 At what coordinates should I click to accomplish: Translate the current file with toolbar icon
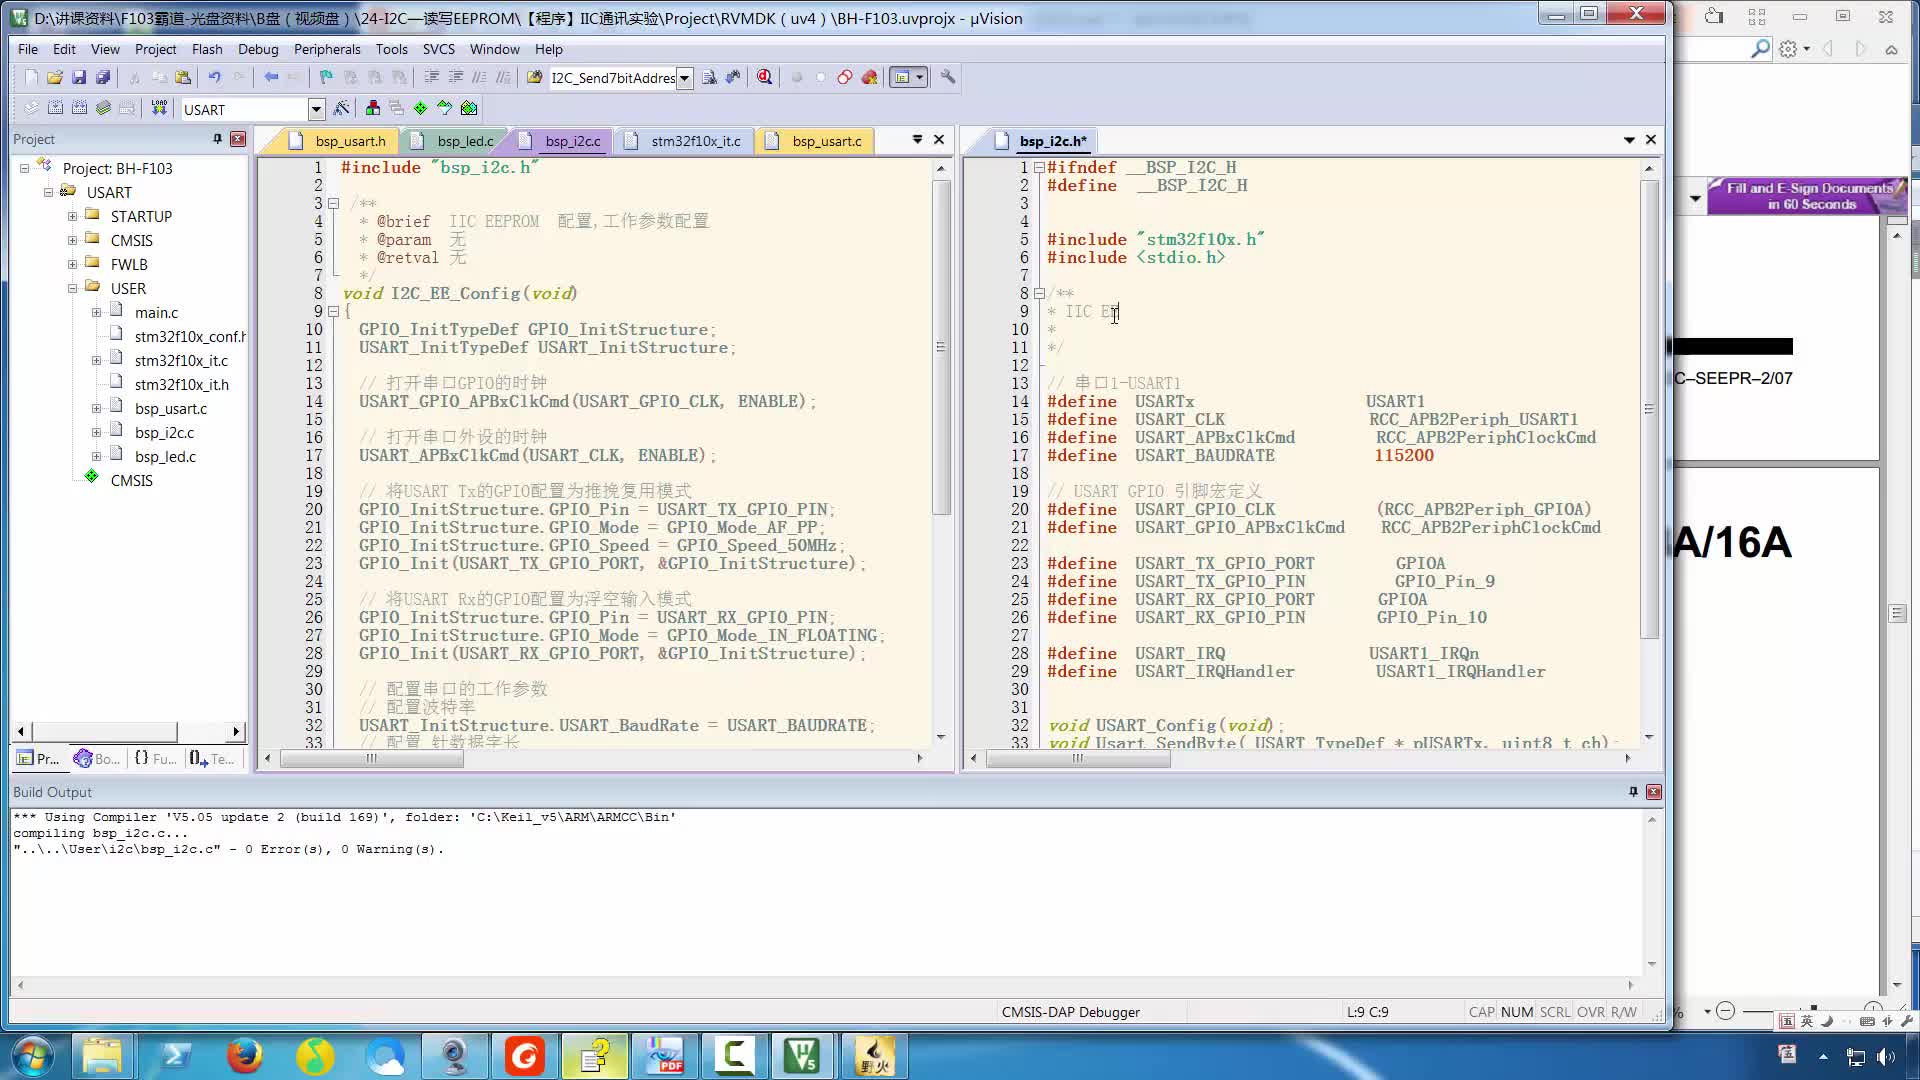[x=31, y=108]
